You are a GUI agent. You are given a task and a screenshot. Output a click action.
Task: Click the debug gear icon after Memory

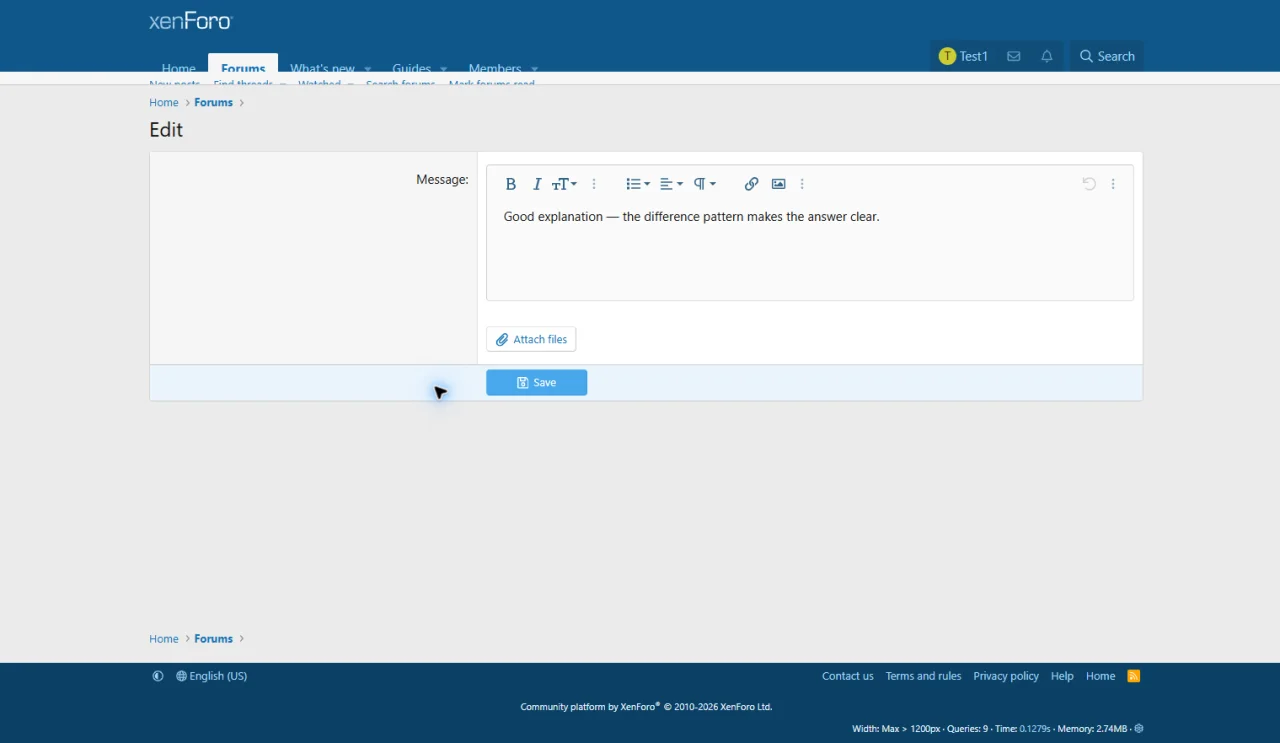[1138, 729]
